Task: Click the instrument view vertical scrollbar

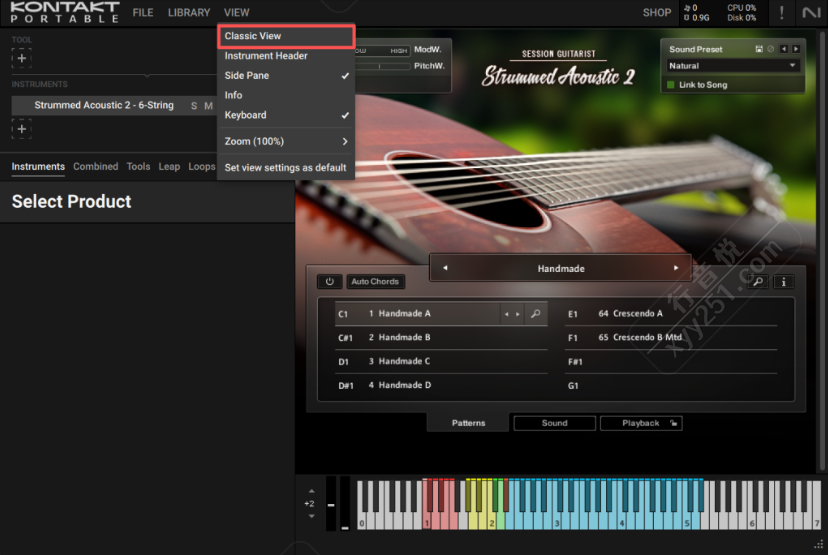Action: 822,251
